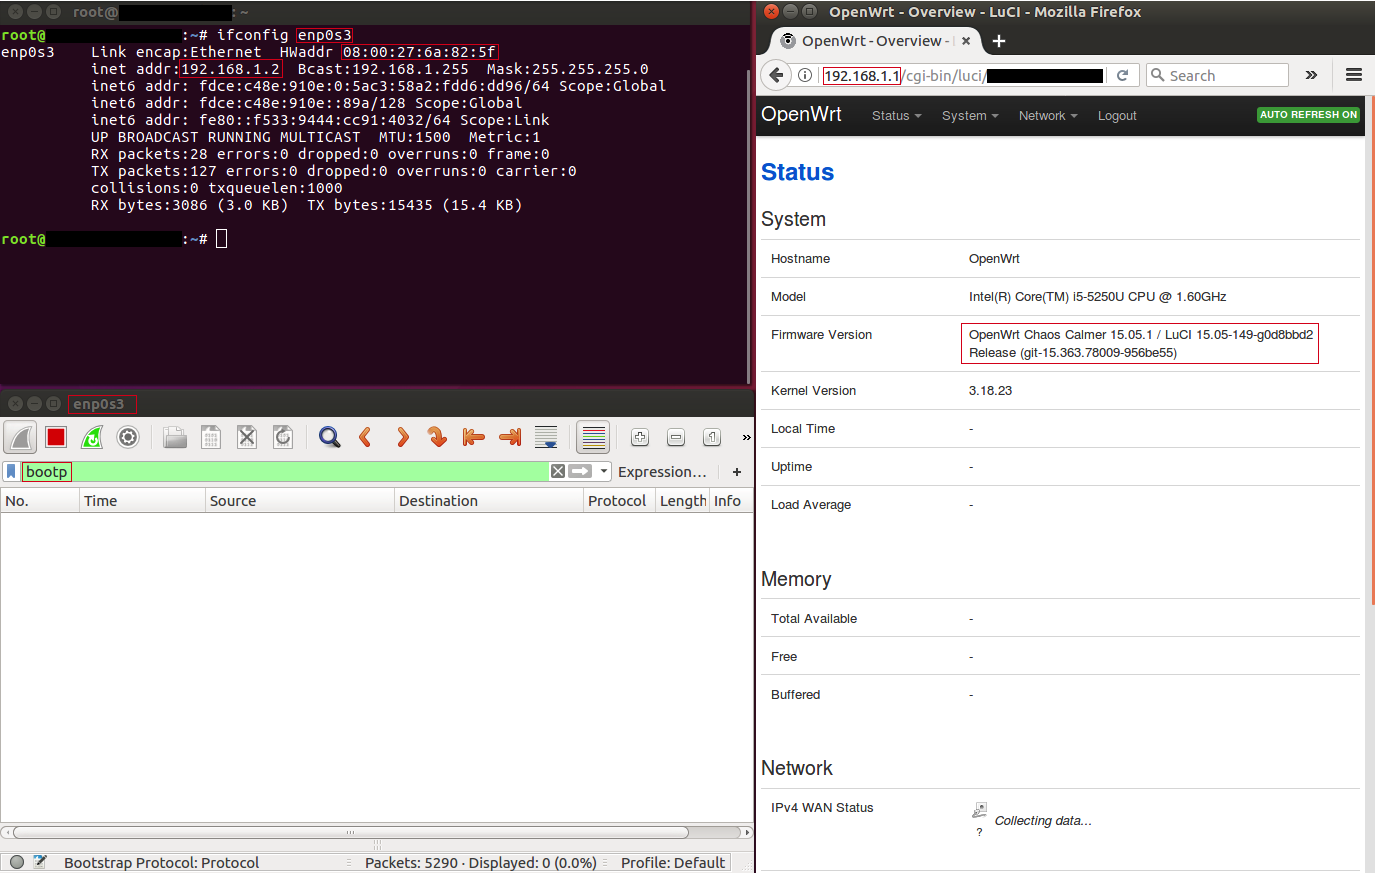The width and height of the screenshot is (1376, 873).
Task: Zoom in on Wireshark packet text
Action: (x=640, y=437)
